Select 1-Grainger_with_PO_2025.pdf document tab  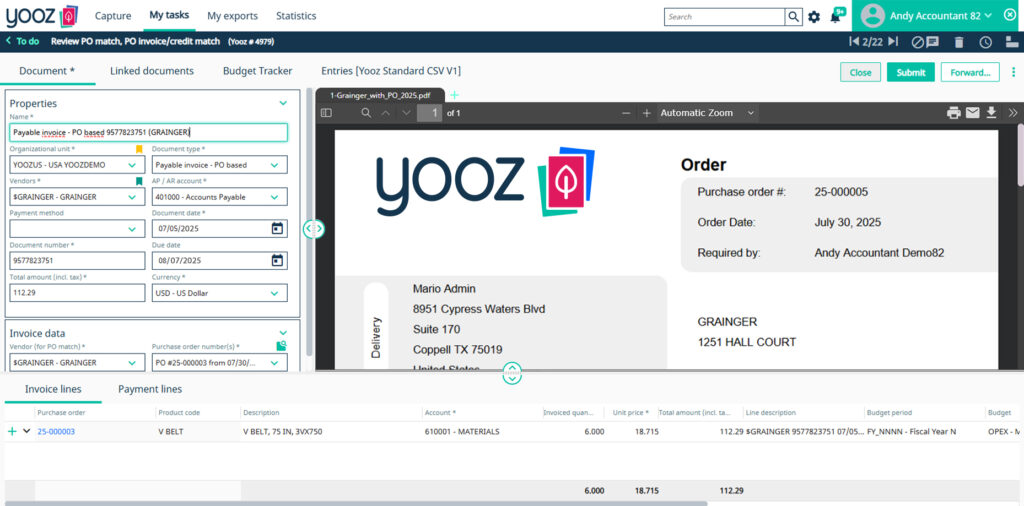click(380, 95)
